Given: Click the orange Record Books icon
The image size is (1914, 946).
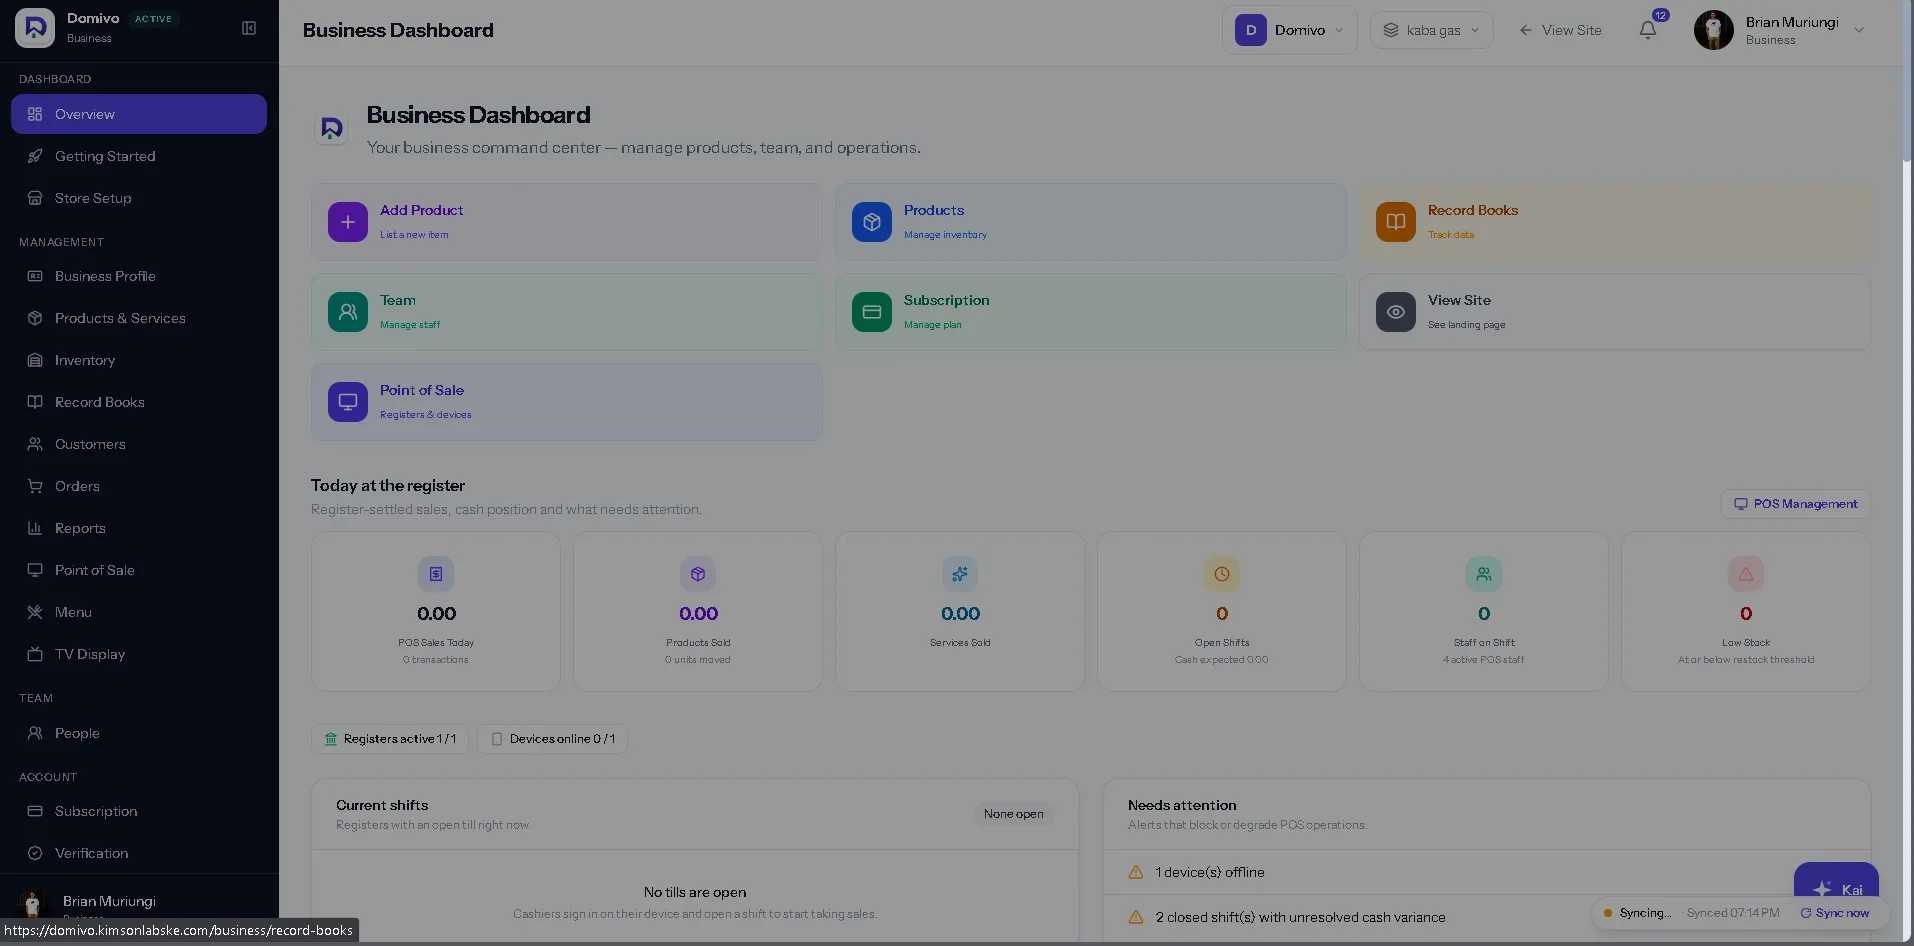Looking at the screenshot, I should coord(1396,222).
